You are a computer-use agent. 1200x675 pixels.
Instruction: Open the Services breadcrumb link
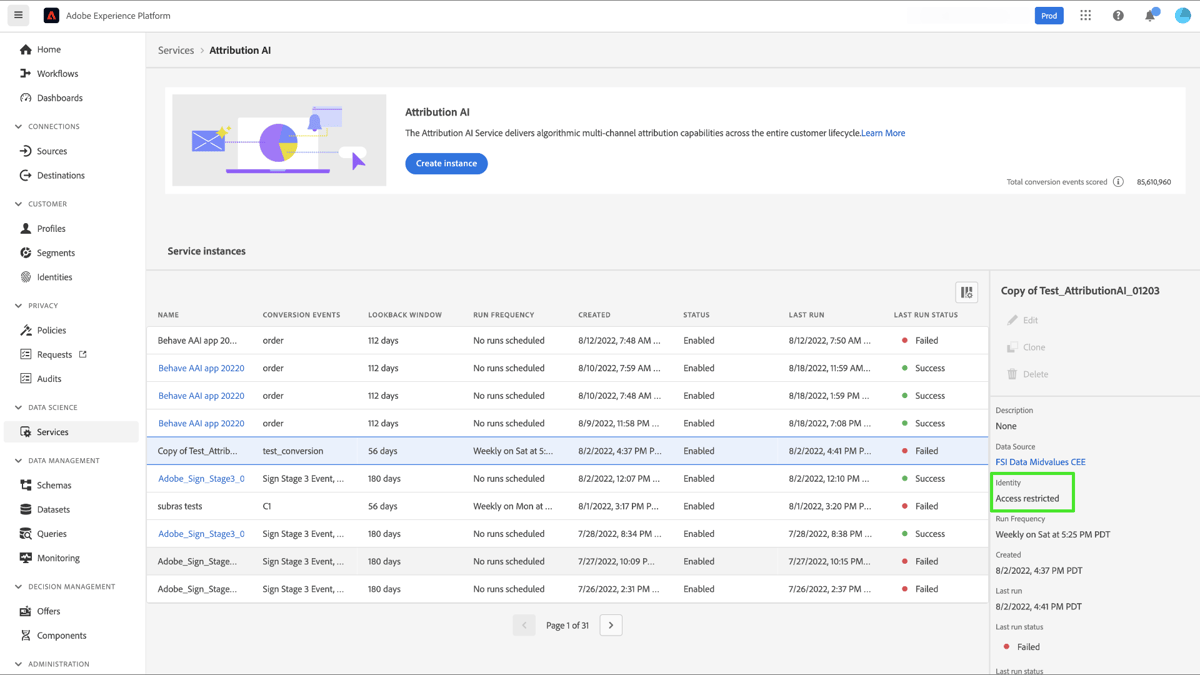[x=176, y=49]
